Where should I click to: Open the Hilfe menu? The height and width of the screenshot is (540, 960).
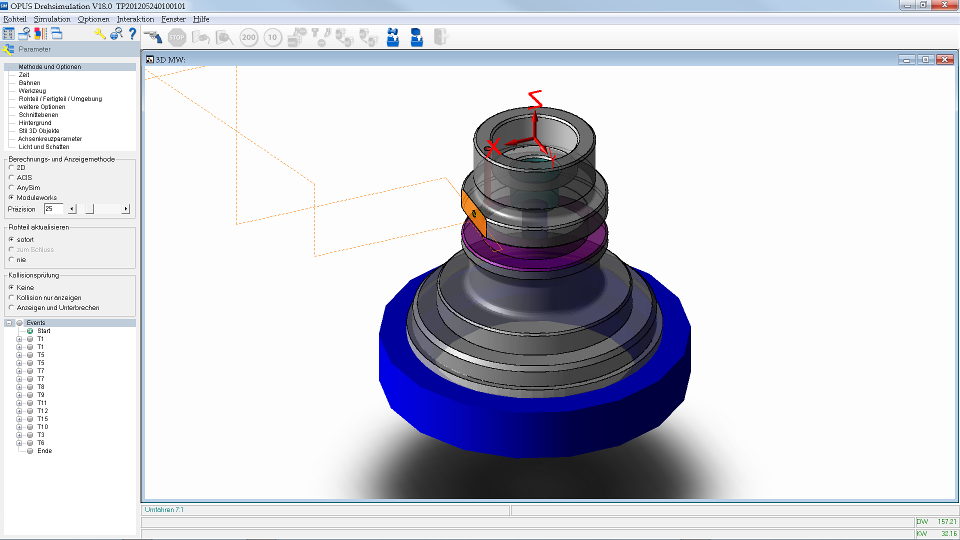coord(201,19)
